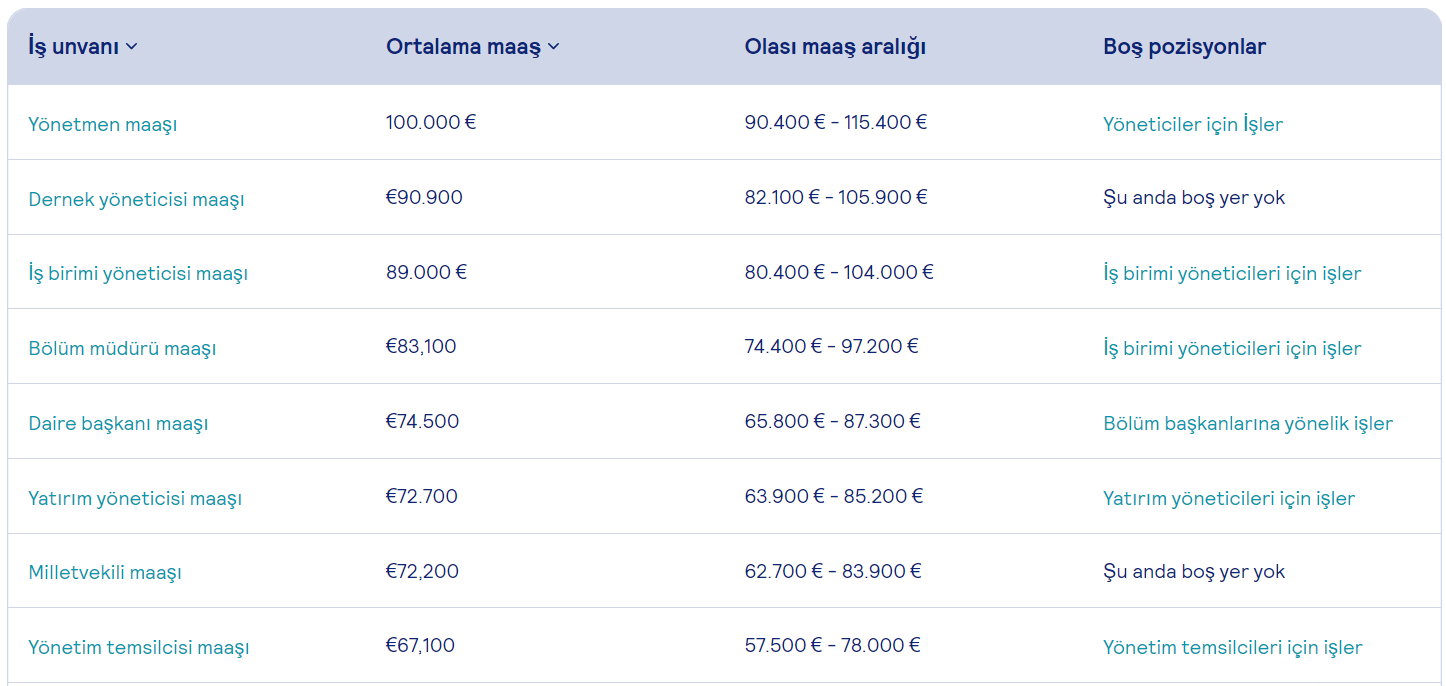This screenshot has width=1446, height=686.
Task: Sort by Ortalama maaş chevron
Action: pyautogui.click(x=554, y=47)
